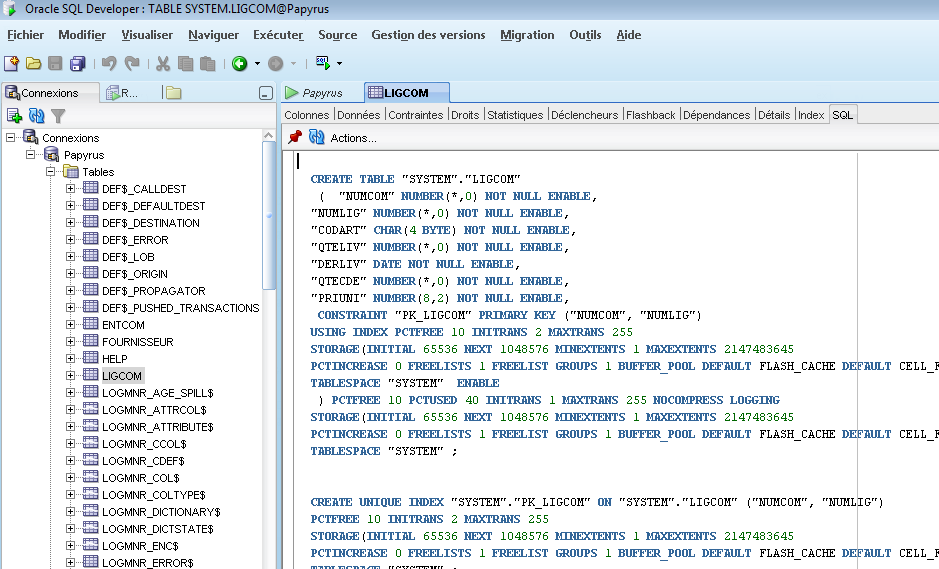
Task: Click the New file icon in toolbar
Action: click(11, 63)
